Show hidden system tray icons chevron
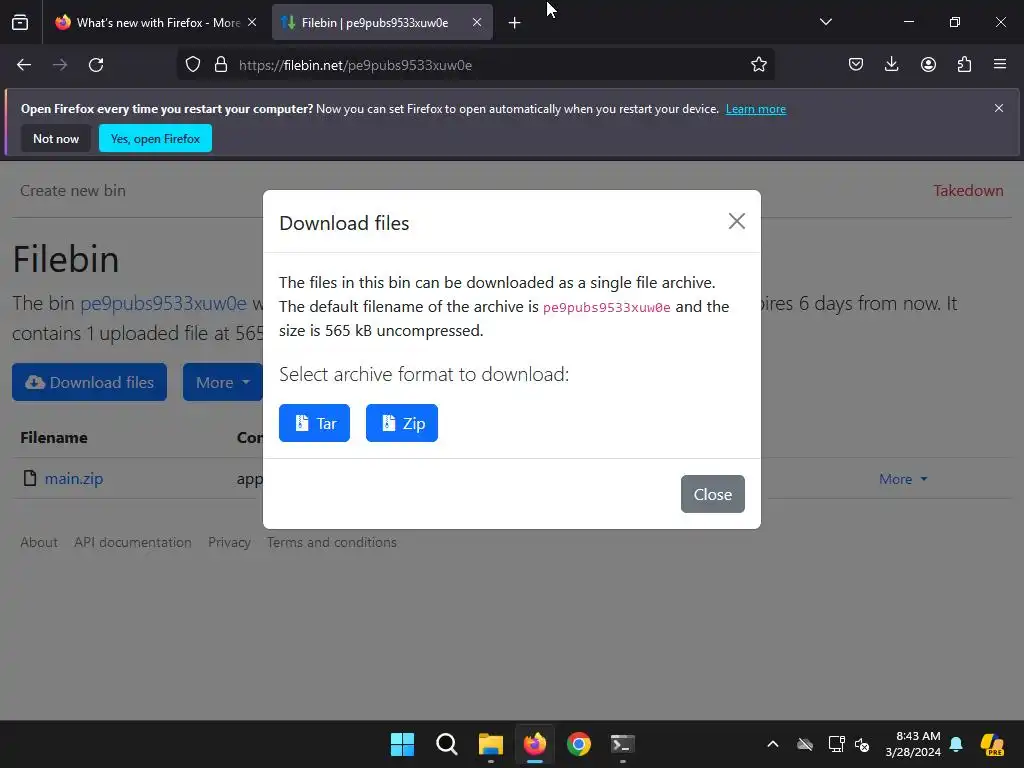Image resolution: width=1024 pixels, height=768 pixels. (x=773, y=744)
